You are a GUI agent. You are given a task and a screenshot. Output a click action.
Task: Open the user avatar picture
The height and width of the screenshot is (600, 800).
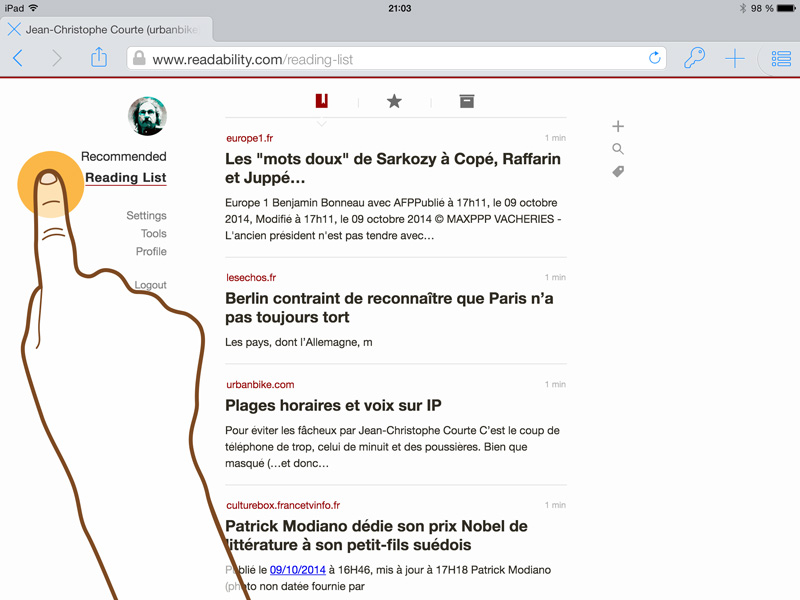pyautogui.click(x=147, y=116)
